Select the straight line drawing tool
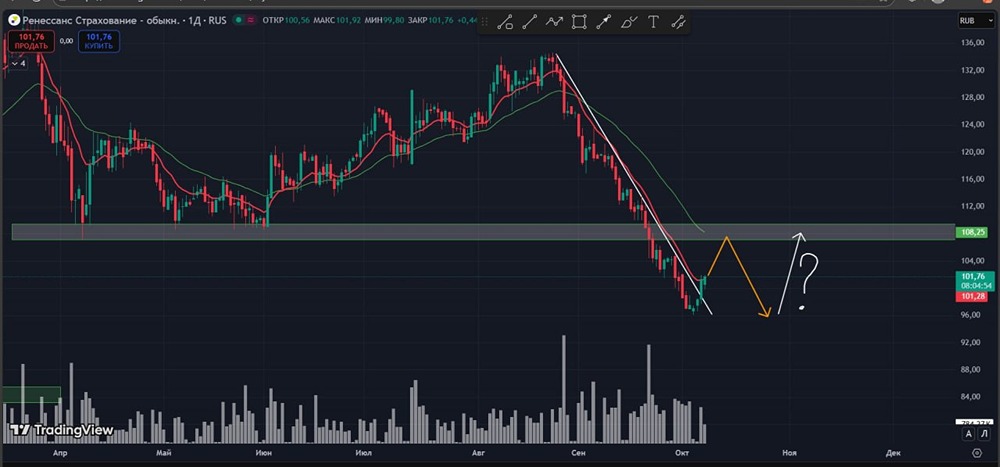Screen dimensions: 1000x467 click(529, 22)
